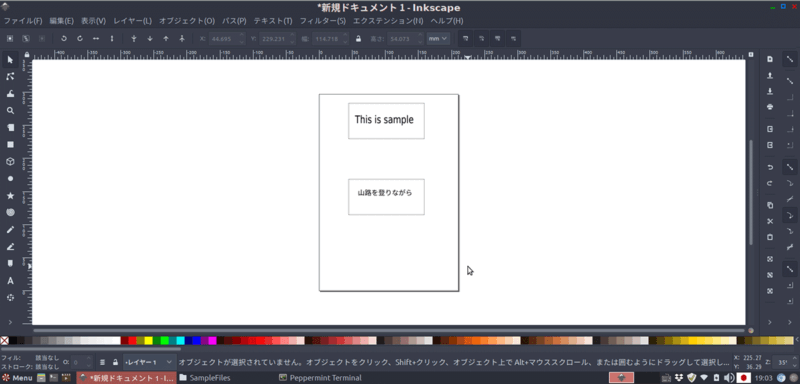
Task: Lower selection one step
Action: 150,38
